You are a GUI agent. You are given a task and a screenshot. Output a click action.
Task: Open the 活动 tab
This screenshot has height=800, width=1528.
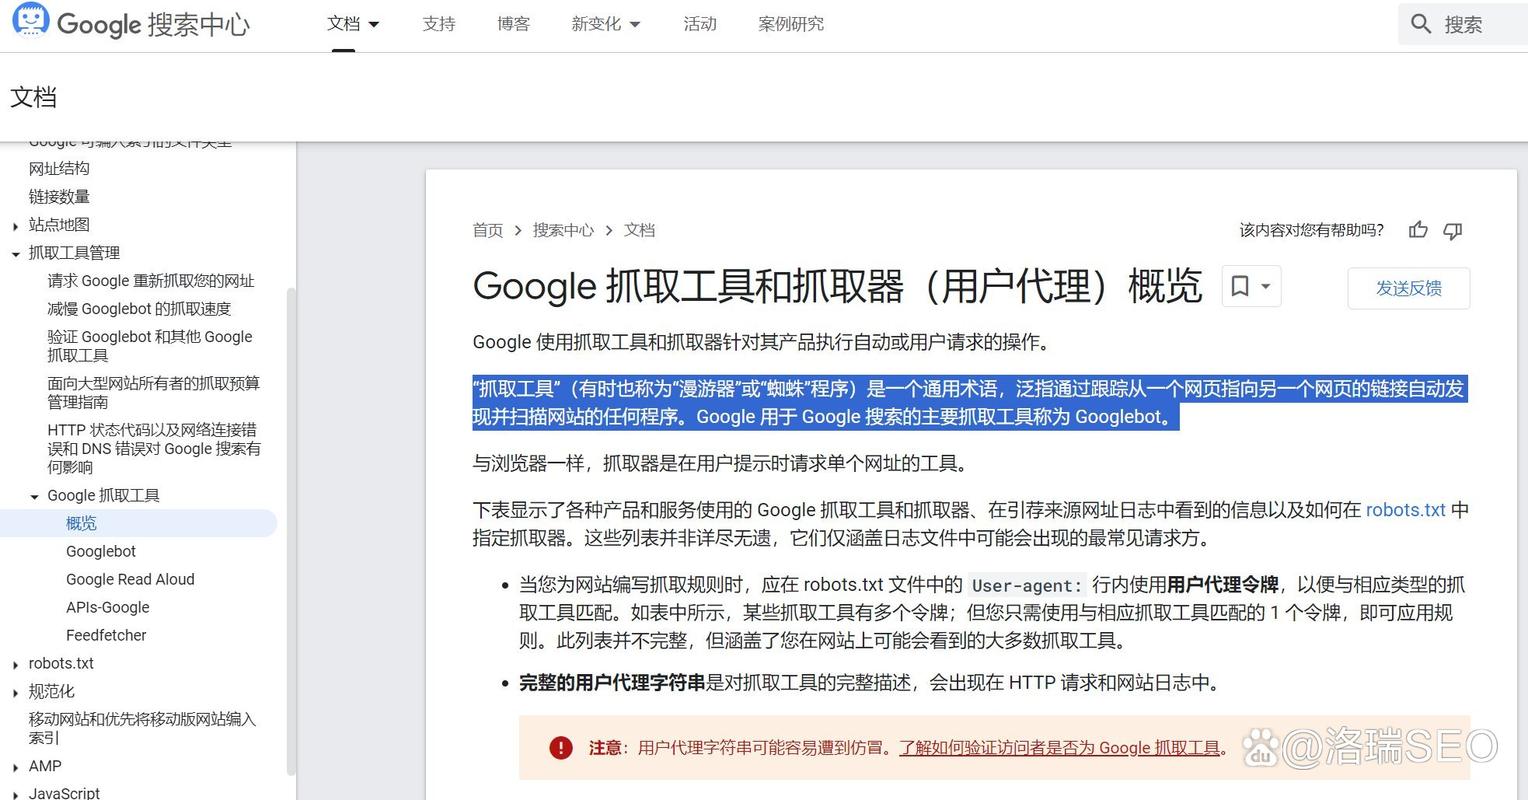pyautogui.click(x=700, y=24)
